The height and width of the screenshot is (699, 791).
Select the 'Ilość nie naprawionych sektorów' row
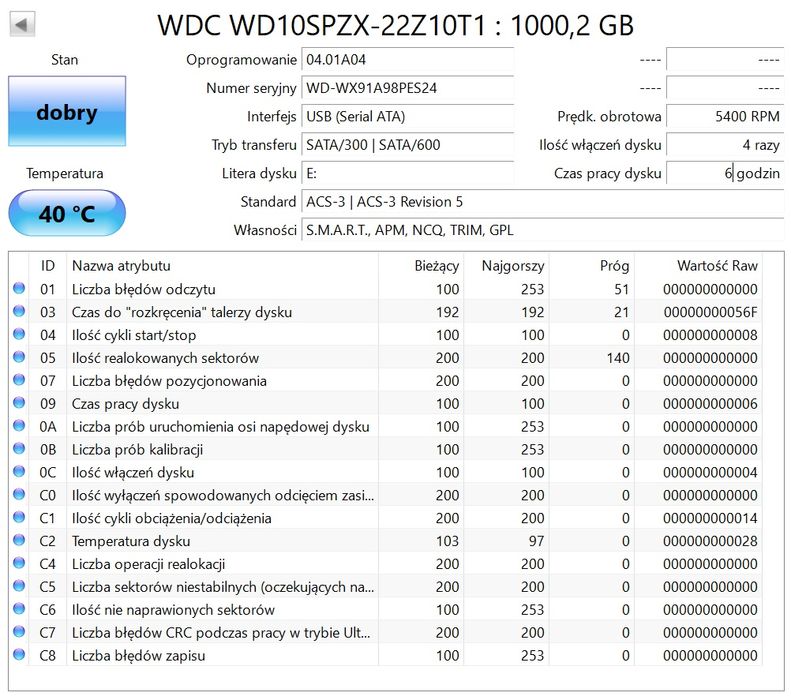386,610
